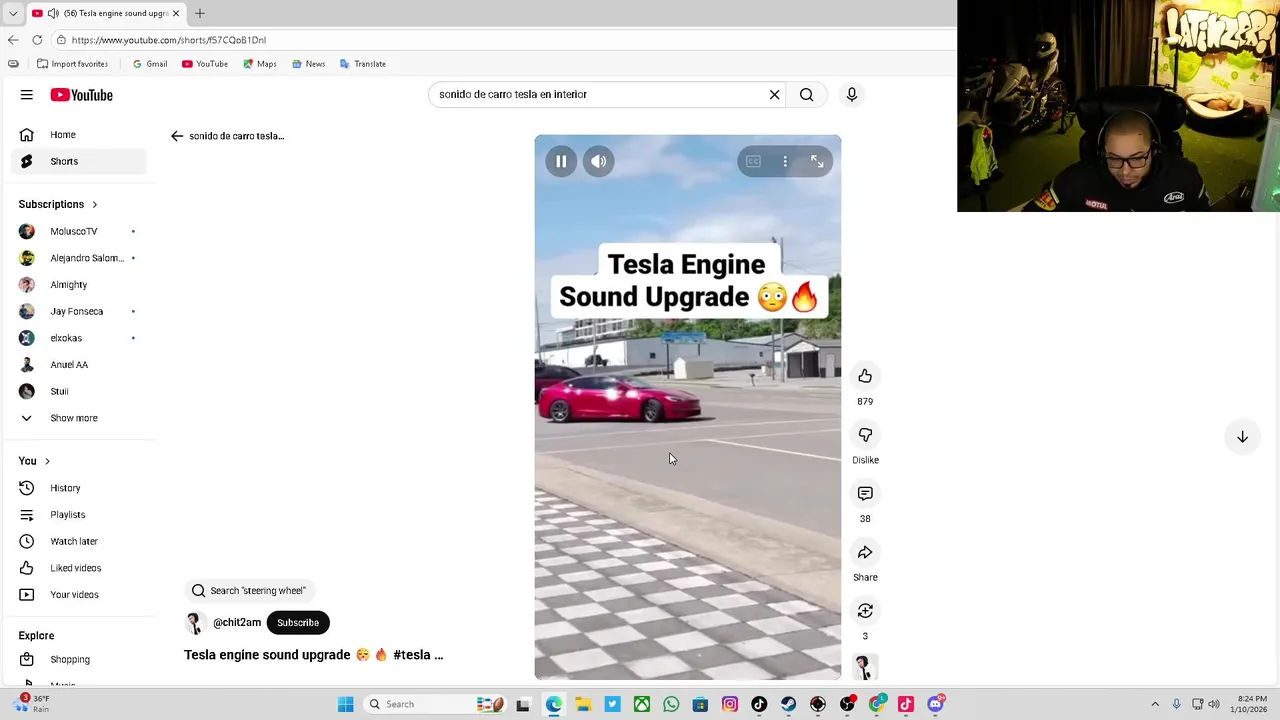This screenshot has height=720, width=1280.
Task: Expand subscriptions with Show more
Action: tap(79, 418)
